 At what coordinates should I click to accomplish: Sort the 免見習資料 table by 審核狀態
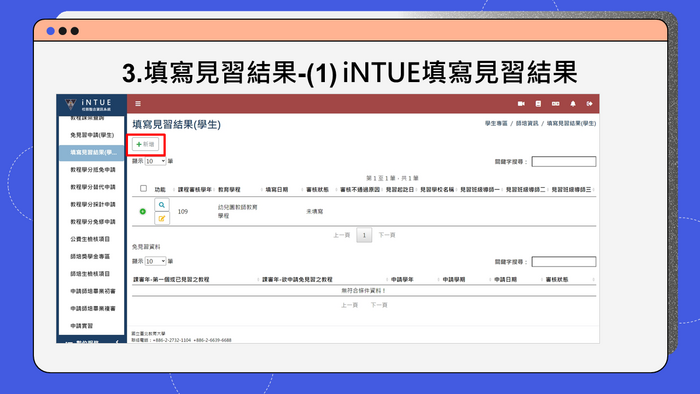click(557, 280)
